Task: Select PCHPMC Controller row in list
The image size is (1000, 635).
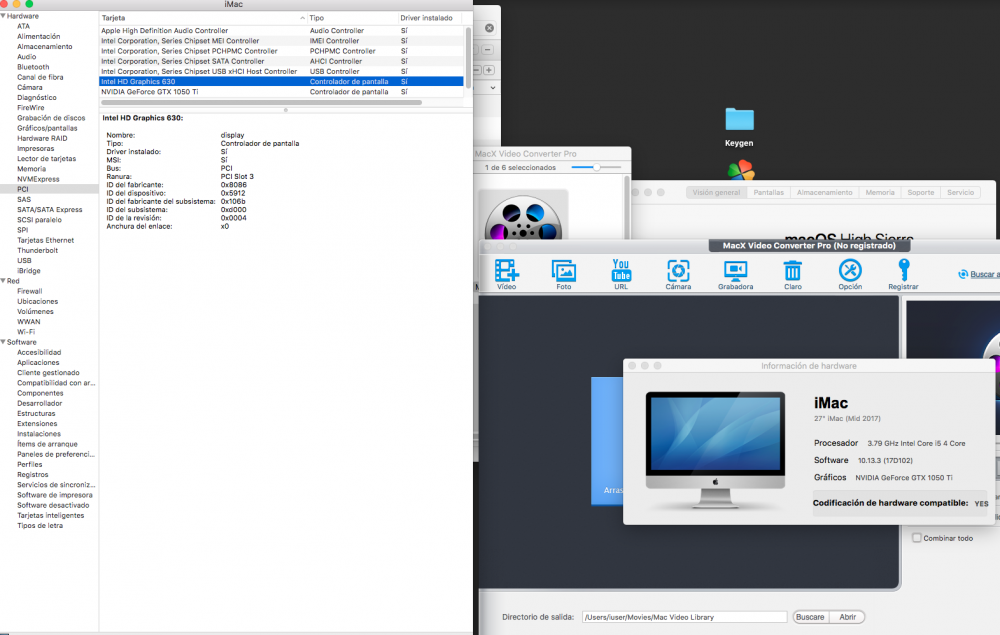Action: pos(281,51)
